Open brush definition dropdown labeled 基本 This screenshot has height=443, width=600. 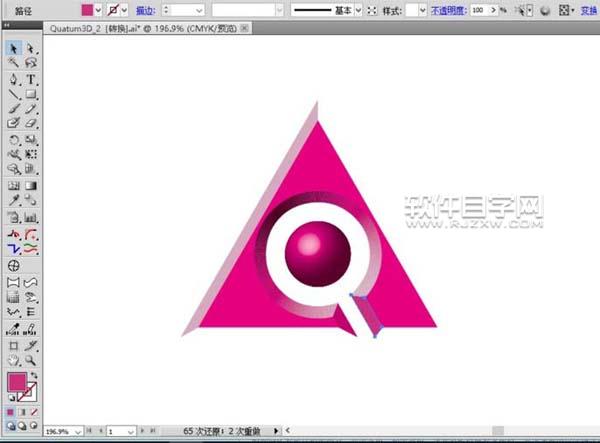[358, 10]
